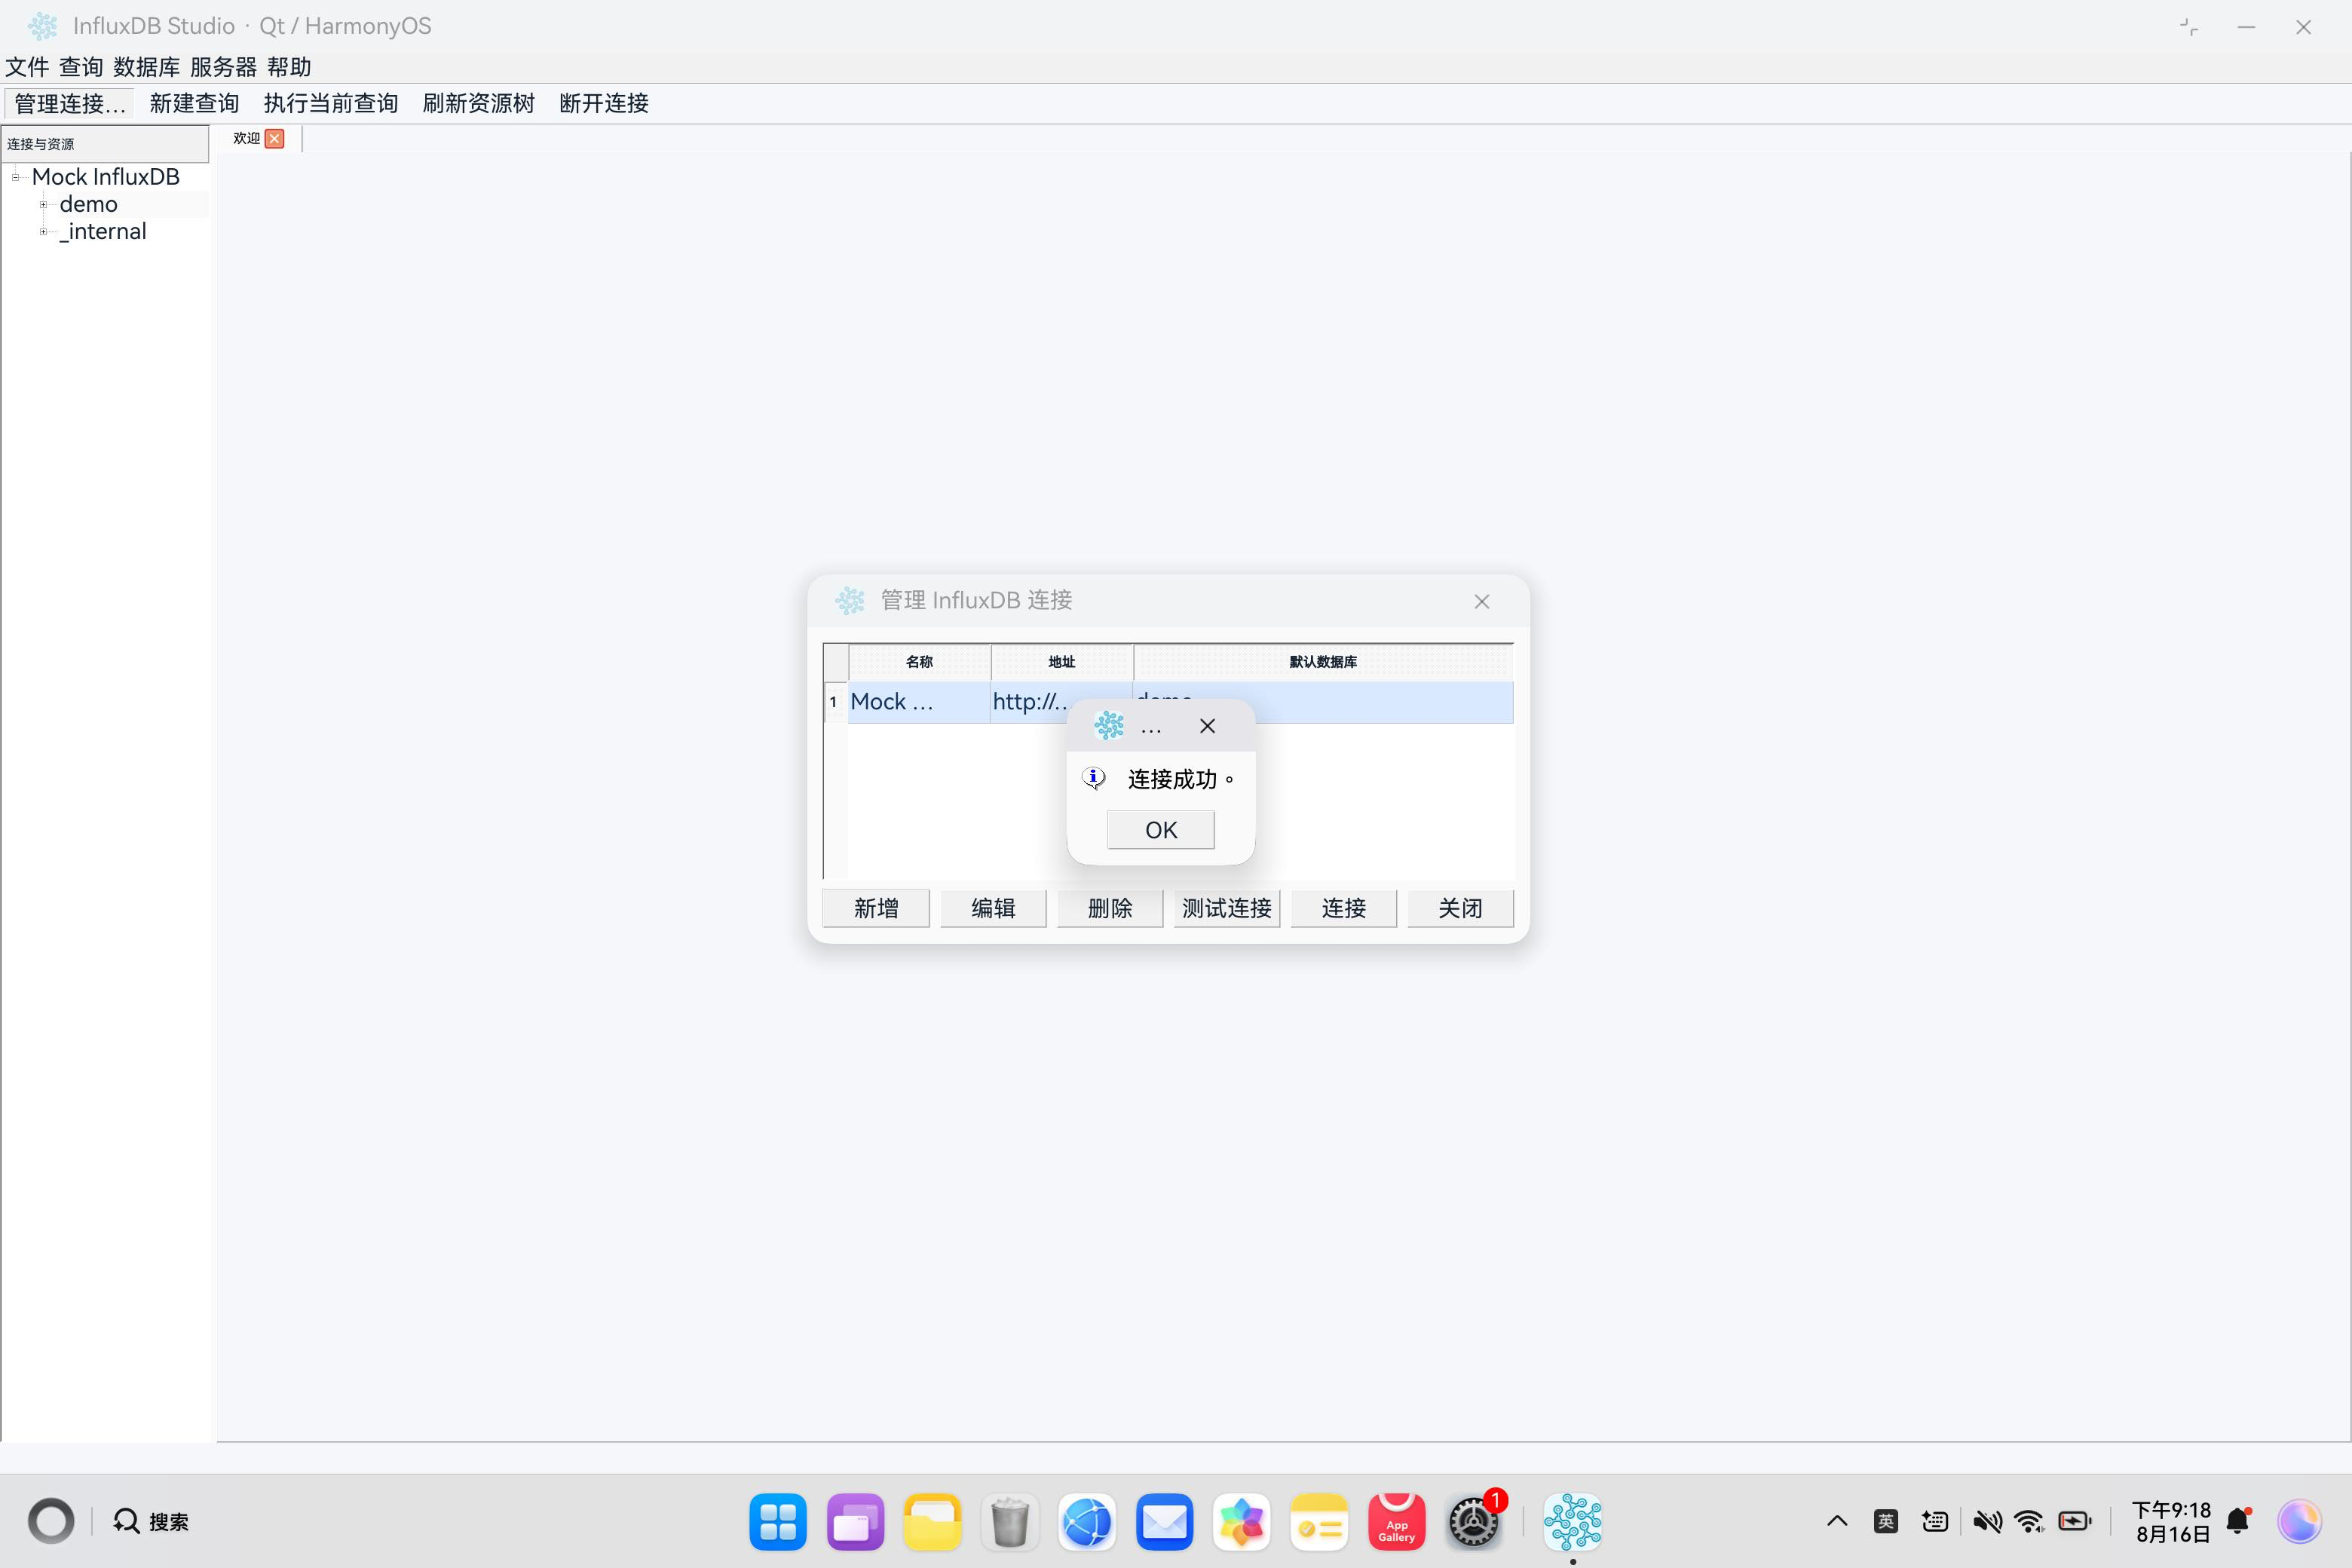Viewport: 2352px width, 1568px height.
Task: Click the window restore icon in title bar
Action: [2189, 27]
